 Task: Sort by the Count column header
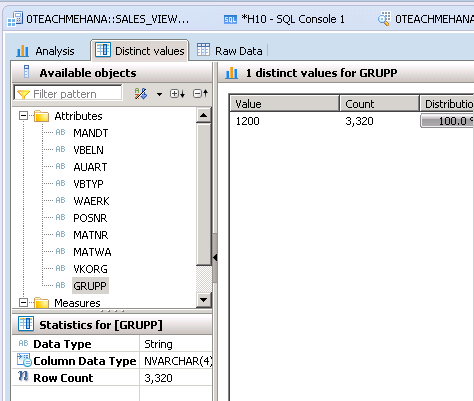click(379, 104)
